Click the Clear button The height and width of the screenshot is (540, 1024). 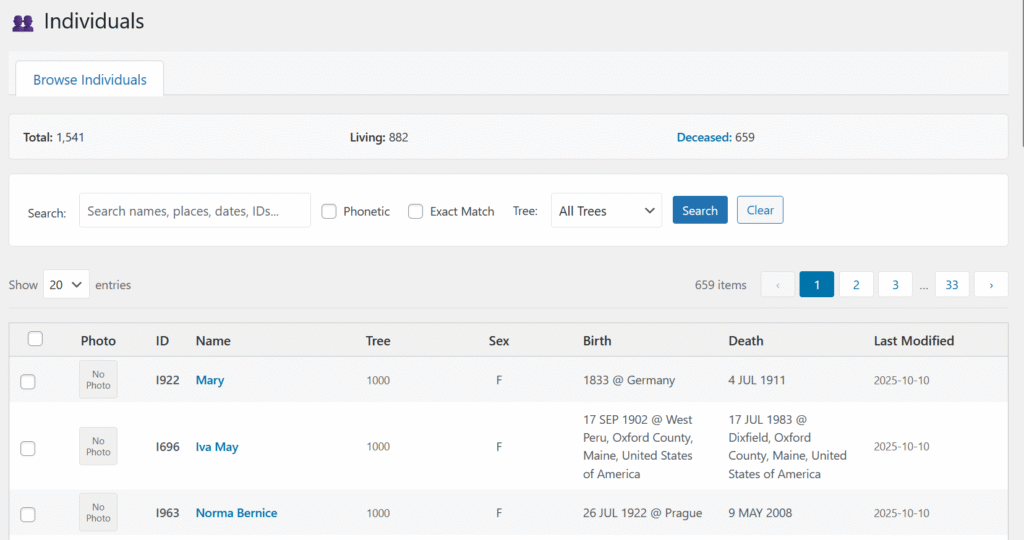(760, 210)
